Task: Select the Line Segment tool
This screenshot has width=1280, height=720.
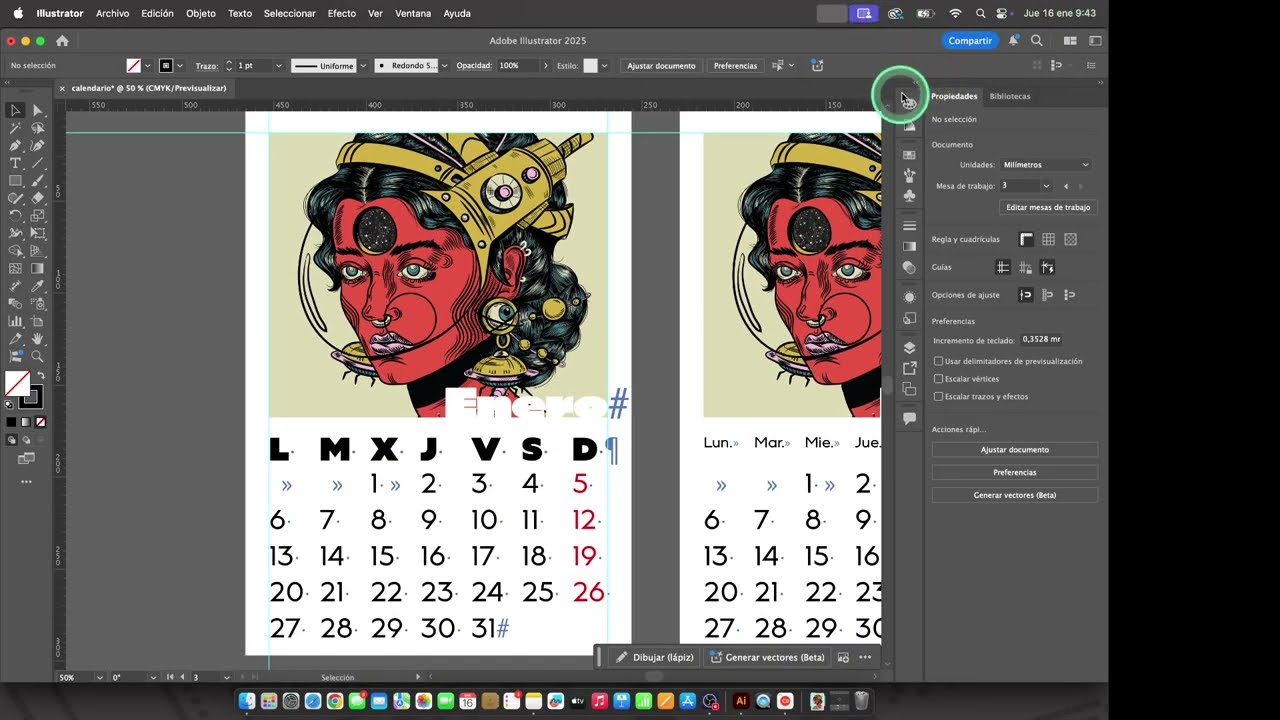Action: tap(37, 163)
